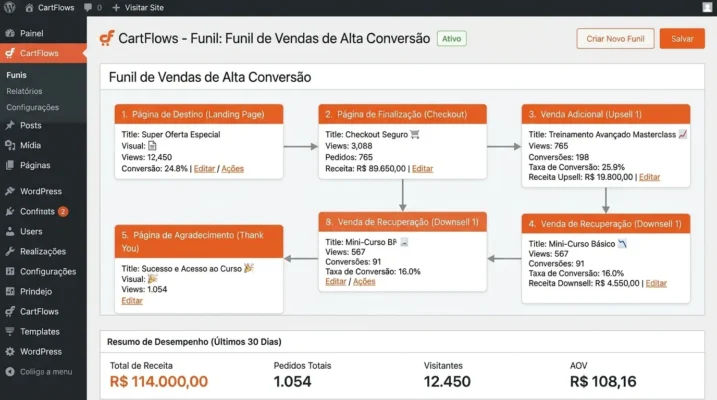The height and width of the screenshot is (400, 717).
Task: Click AOV value 'R$ 108,16'
Action: click(x=603, y=381)
